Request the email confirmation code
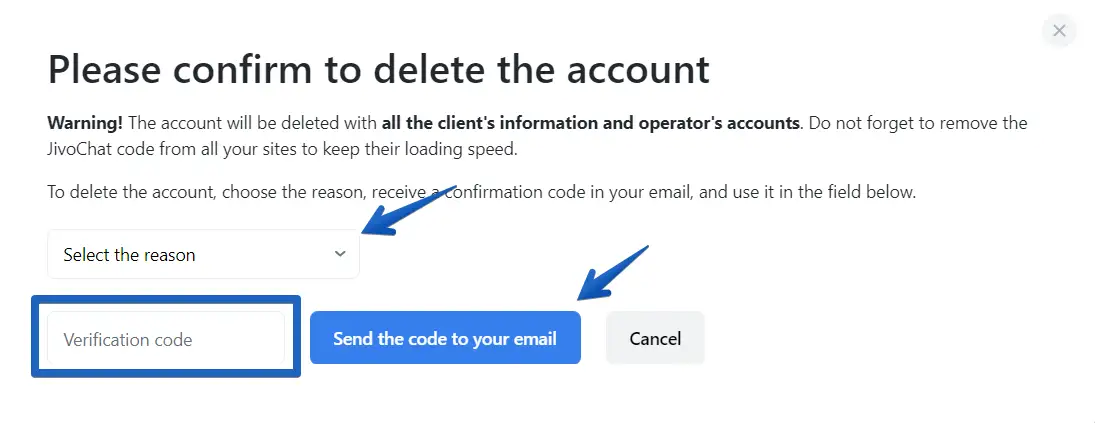Image resolution: width=1095 pixels, height=423 pixels. [x=445, y=338]
